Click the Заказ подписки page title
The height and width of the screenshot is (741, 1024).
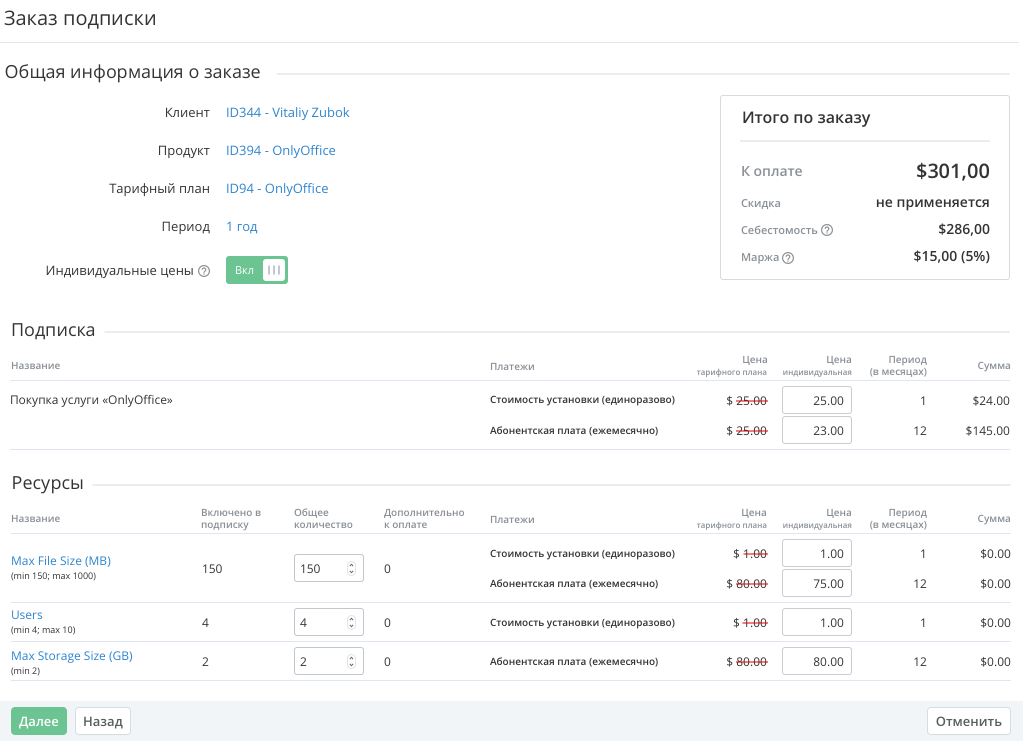80,18
